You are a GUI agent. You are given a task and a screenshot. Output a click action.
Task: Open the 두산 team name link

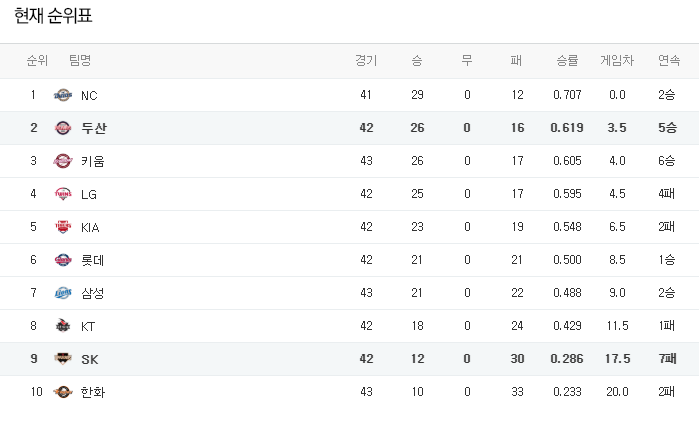pyautogui.click(x=94, y=128)
